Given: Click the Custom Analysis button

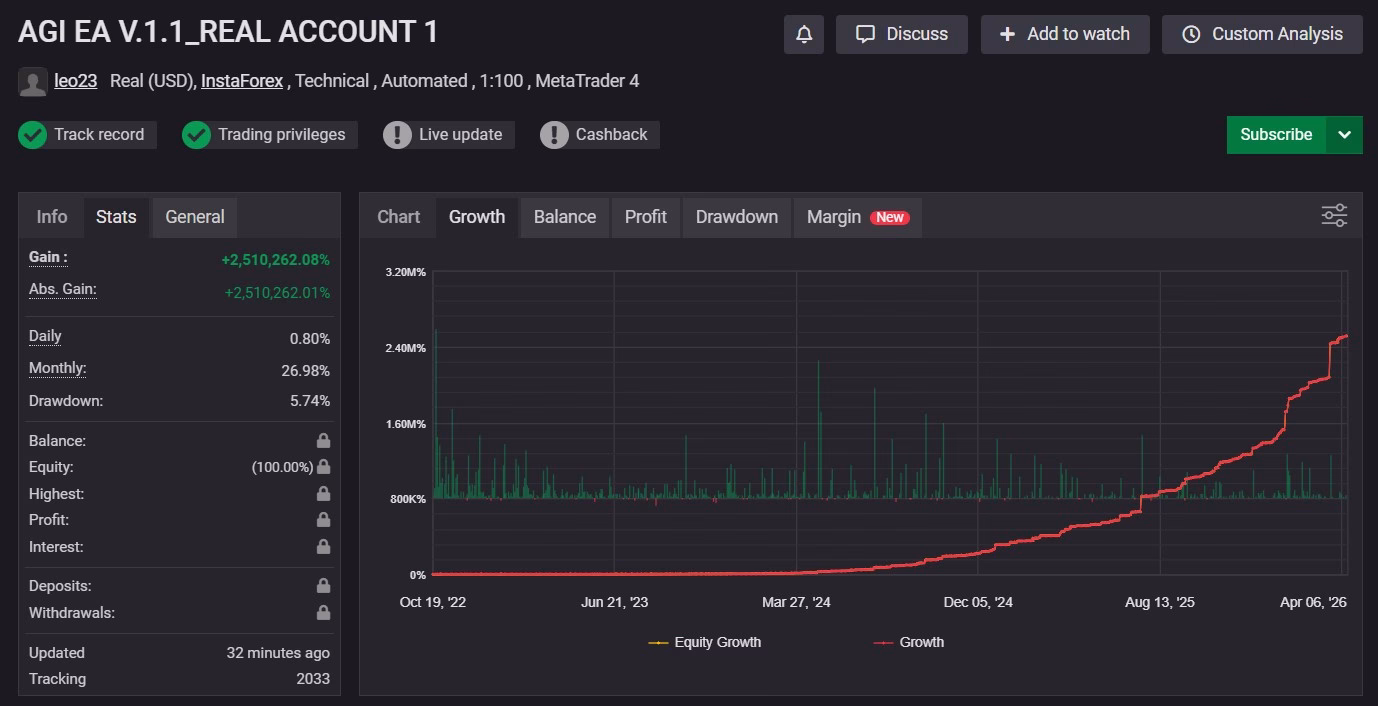Looking at the screenshot, I should (x=1262, y=34).
